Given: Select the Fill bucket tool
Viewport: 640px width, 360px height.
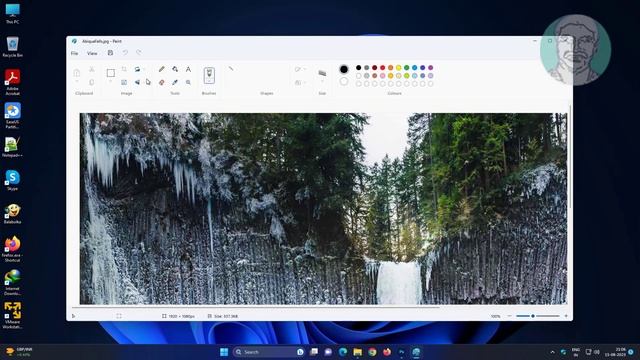Looking at the screenshot, I should 175,69.
